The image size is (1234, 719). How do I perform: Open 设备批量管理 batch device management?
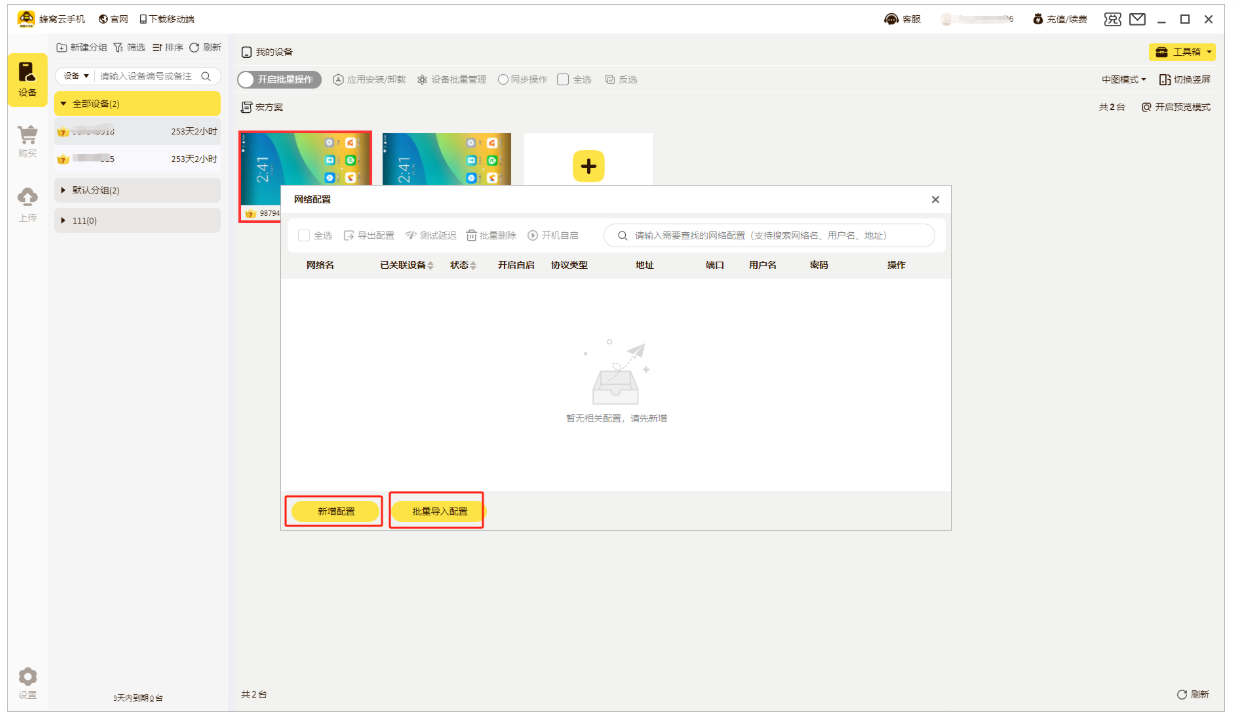453,78
